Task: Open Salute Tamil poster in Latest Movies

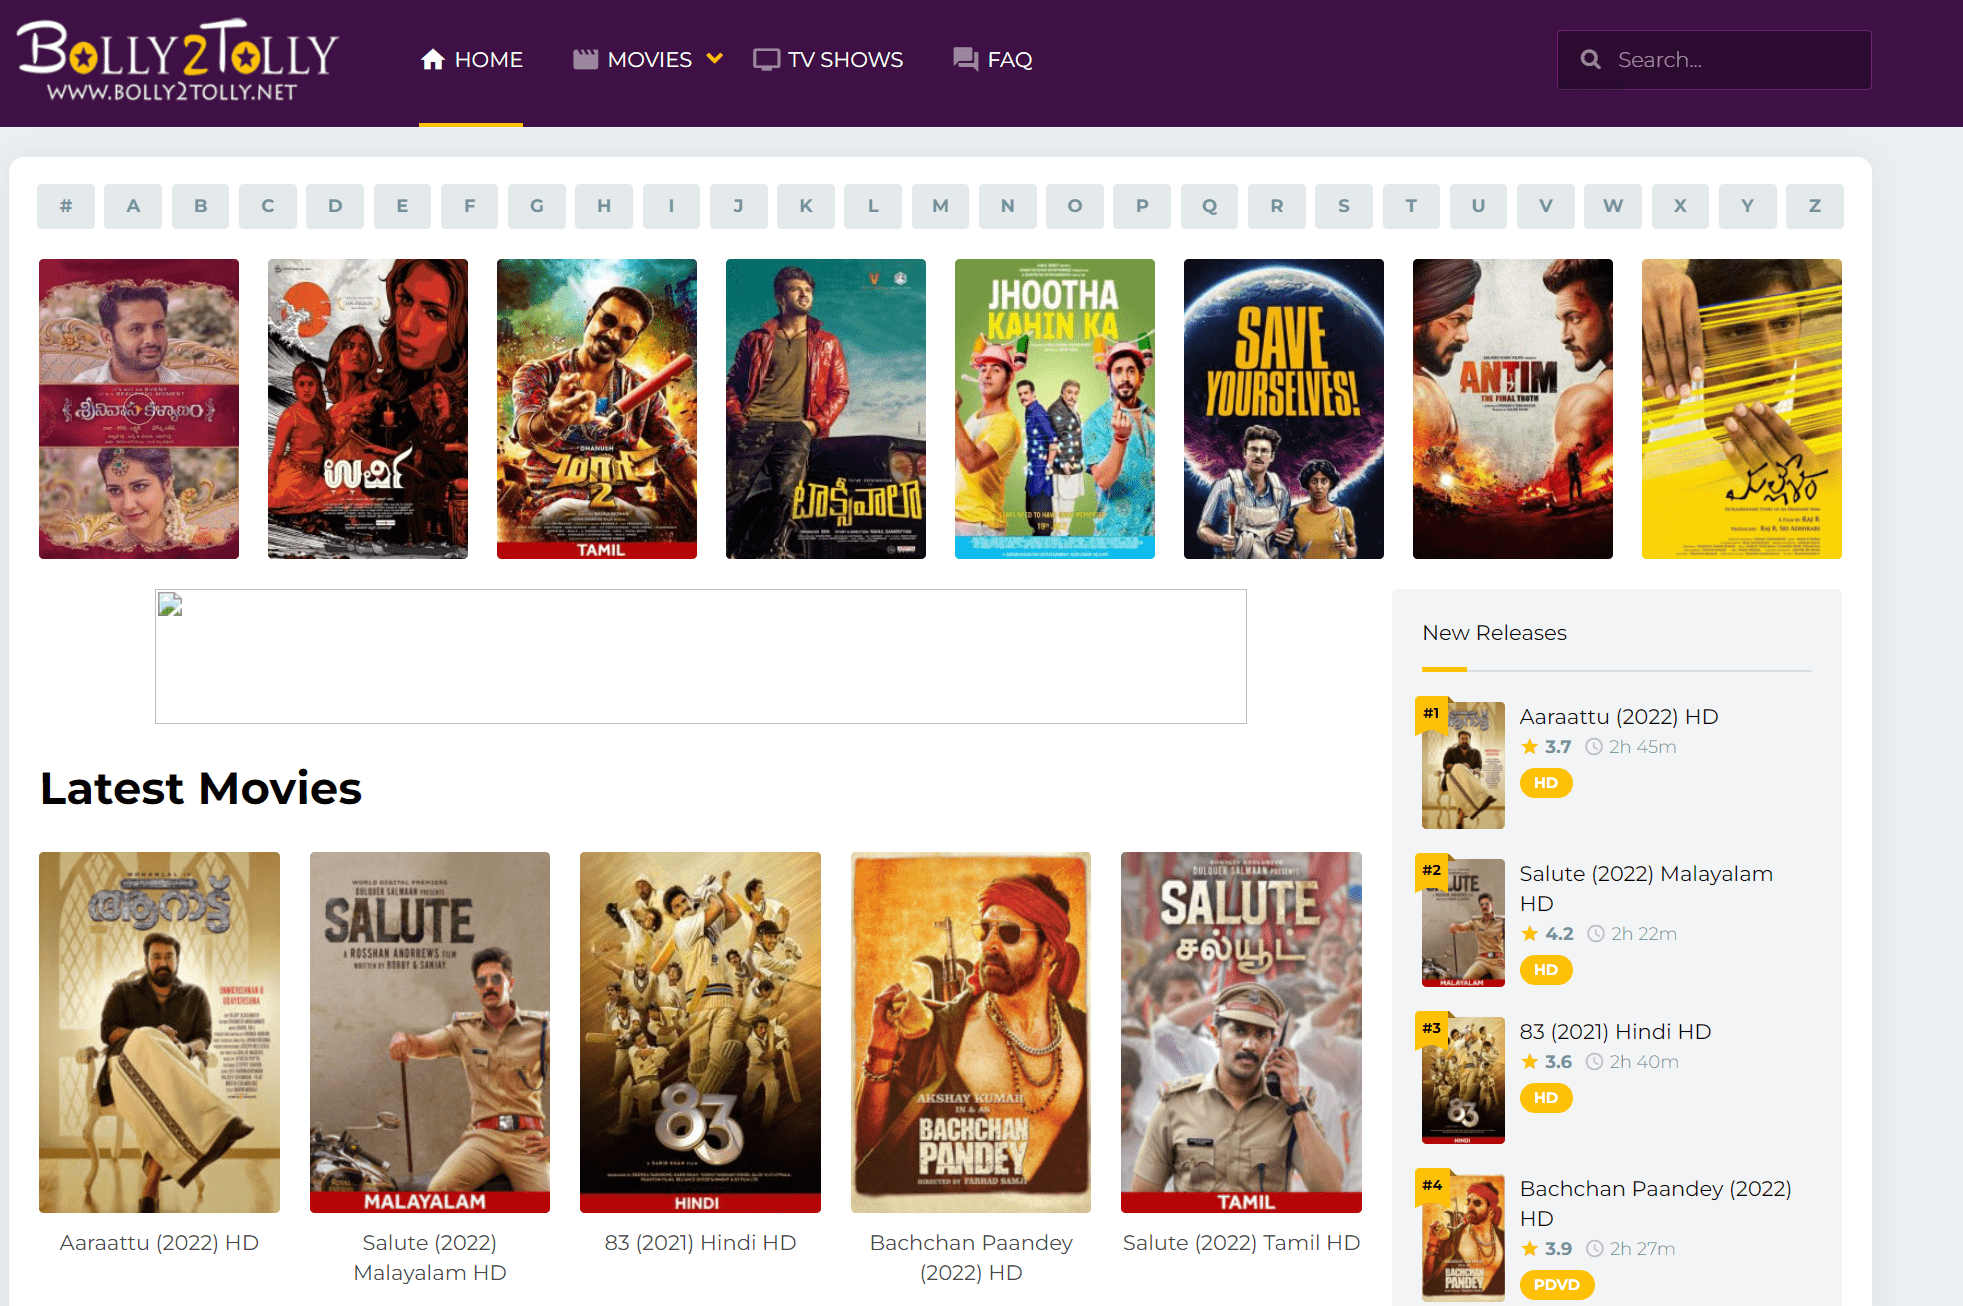Action: [x=1241, y=1032]
